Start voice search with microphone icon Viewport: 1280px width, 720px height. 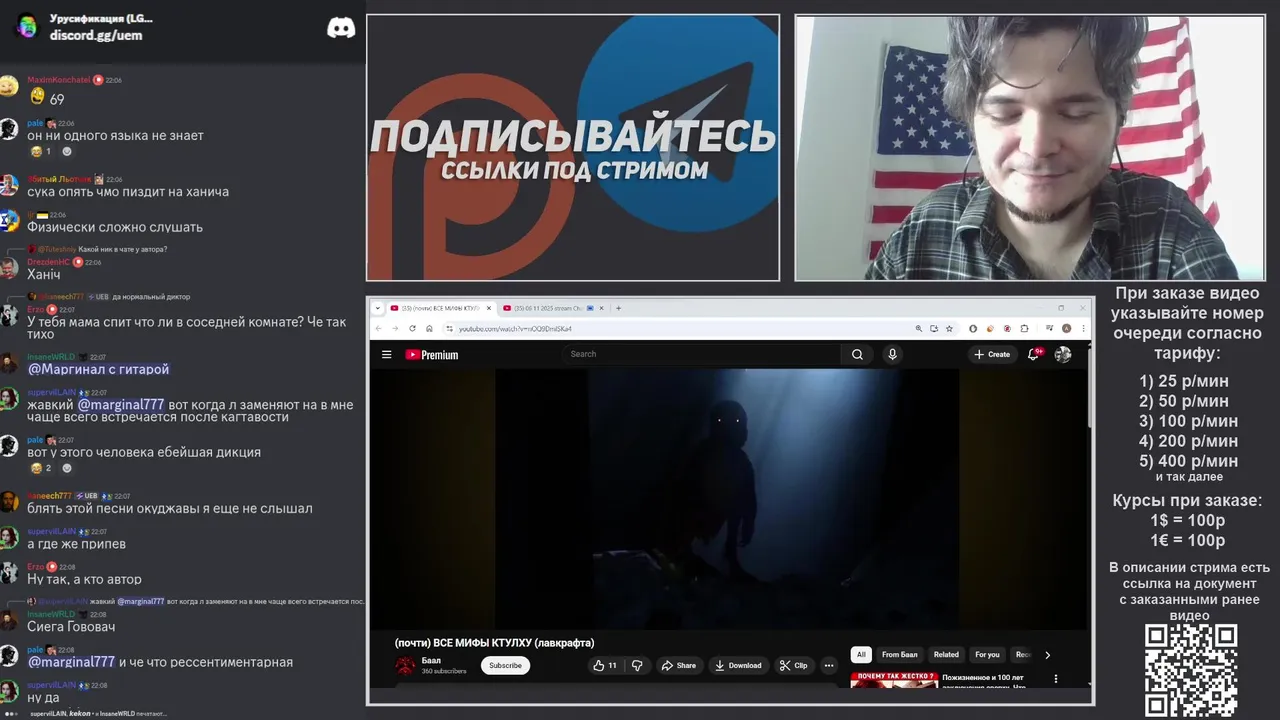click(x=892, y=354)
